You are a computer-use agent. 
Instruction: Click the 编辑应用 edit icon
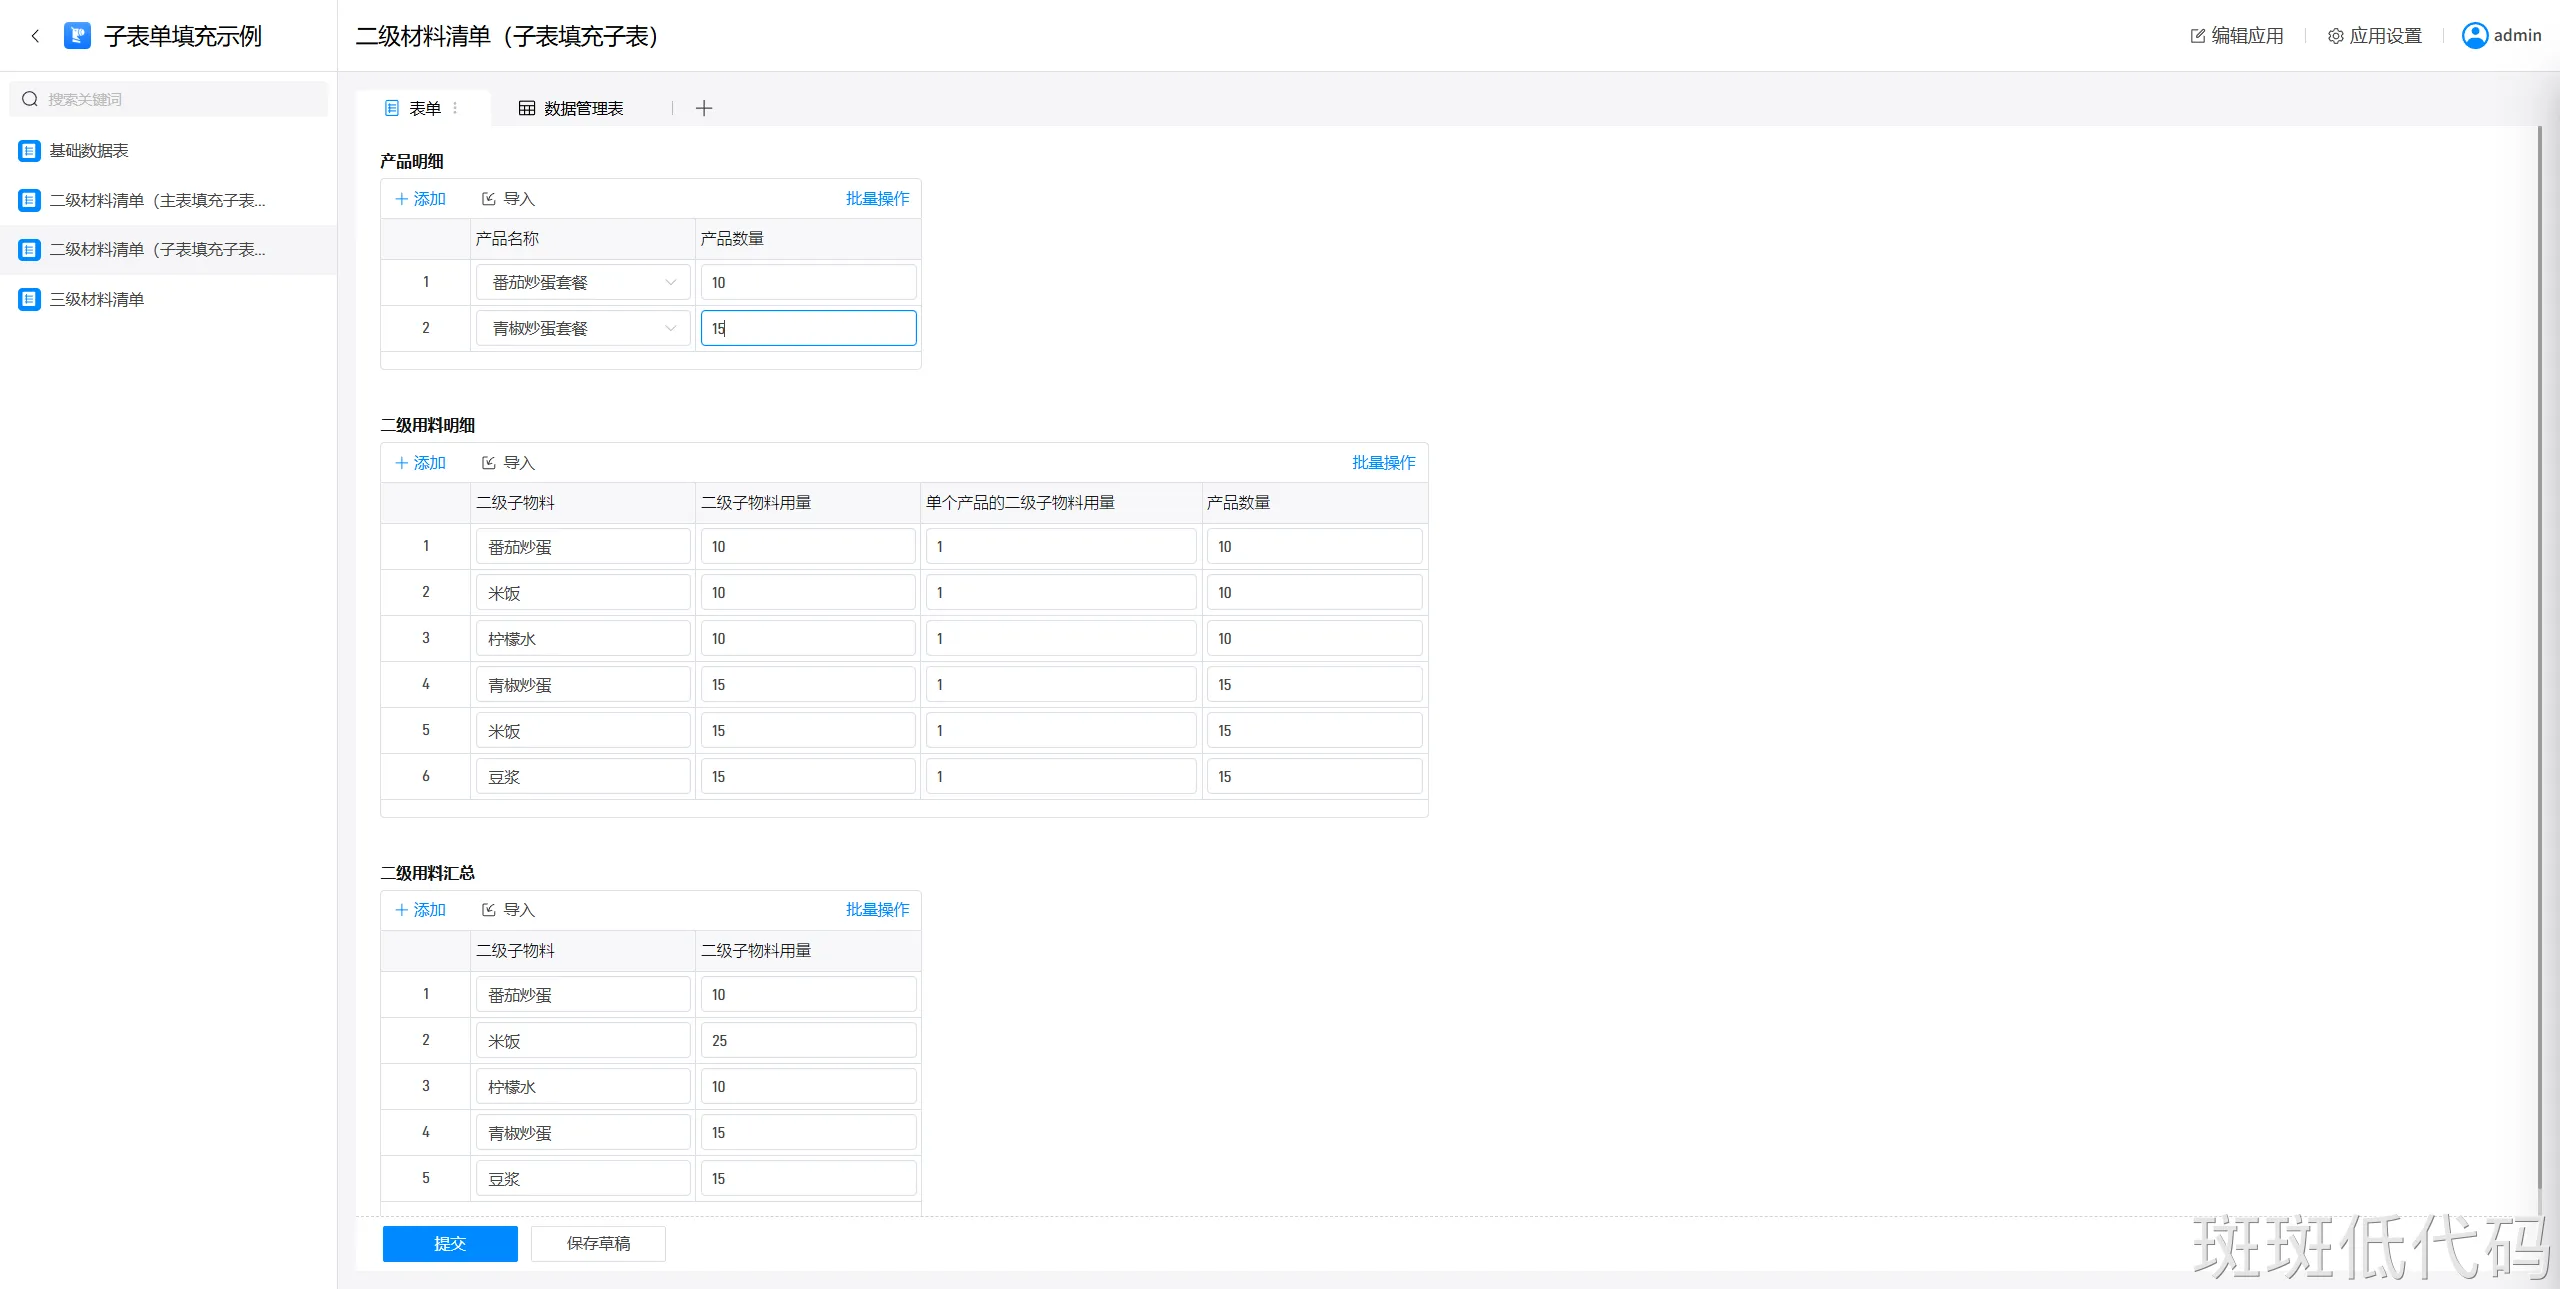(2198, 36)
